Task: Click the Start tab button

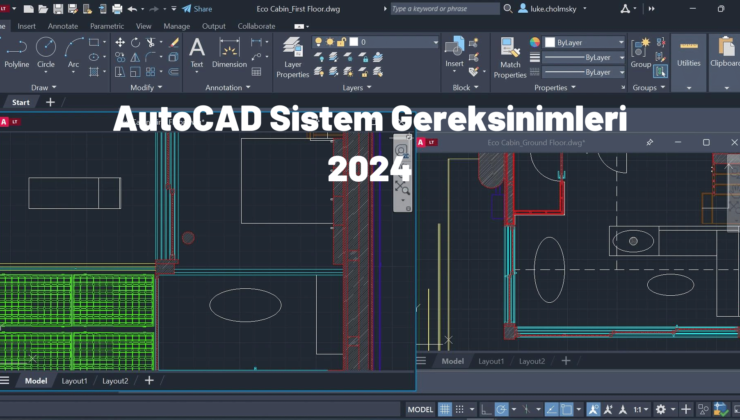Action: (x=21, y=102)
